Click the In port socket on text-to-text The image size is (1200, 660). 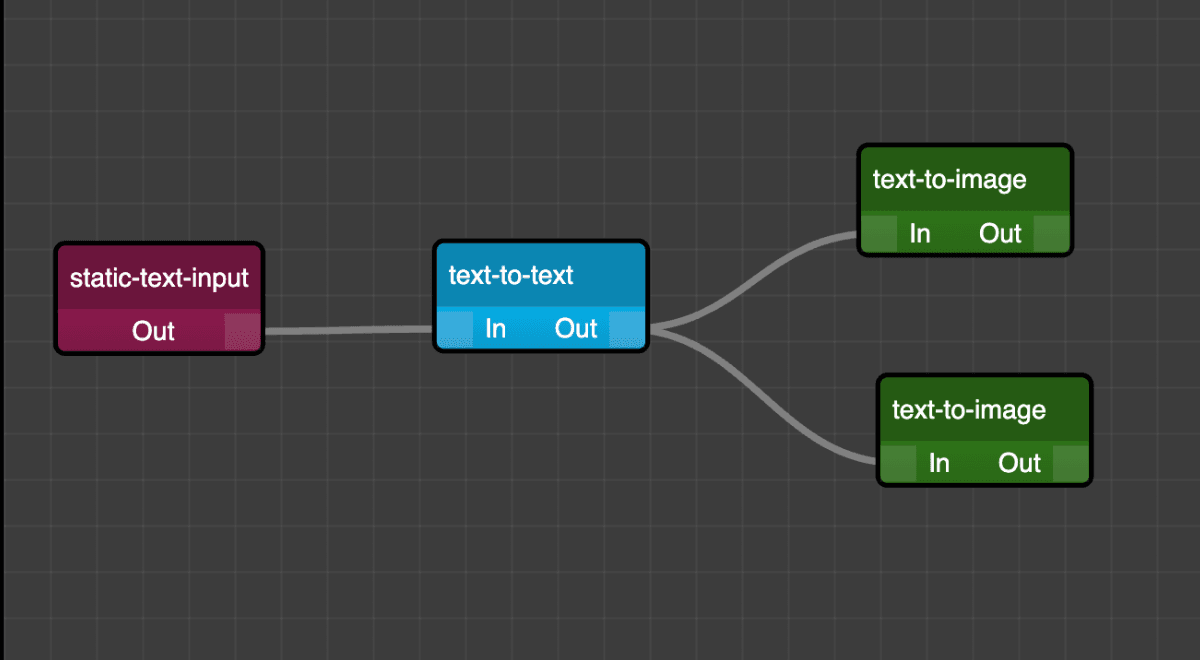click(454, 329)
